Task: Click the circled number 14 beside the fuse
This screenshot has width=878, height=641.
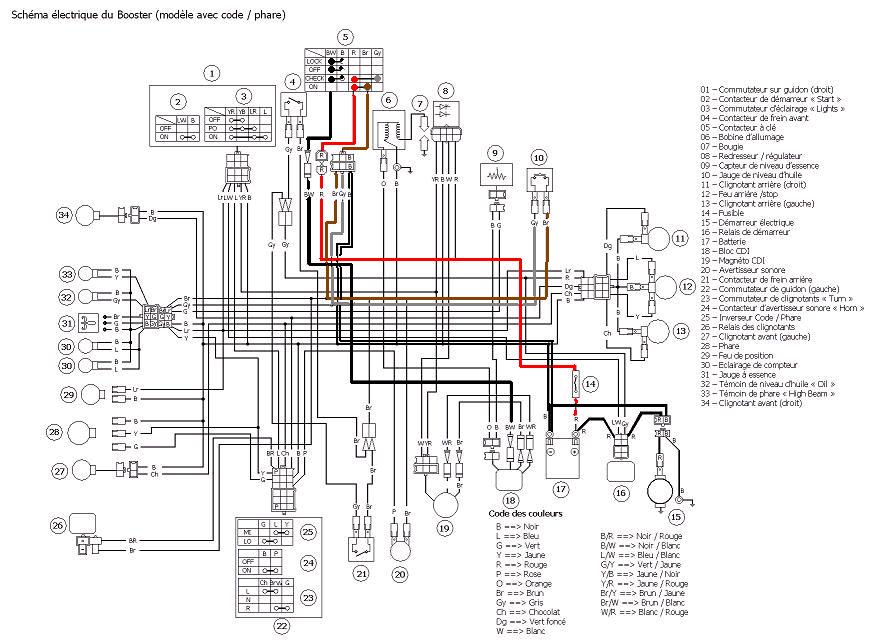Action: [x=590, y=384]
